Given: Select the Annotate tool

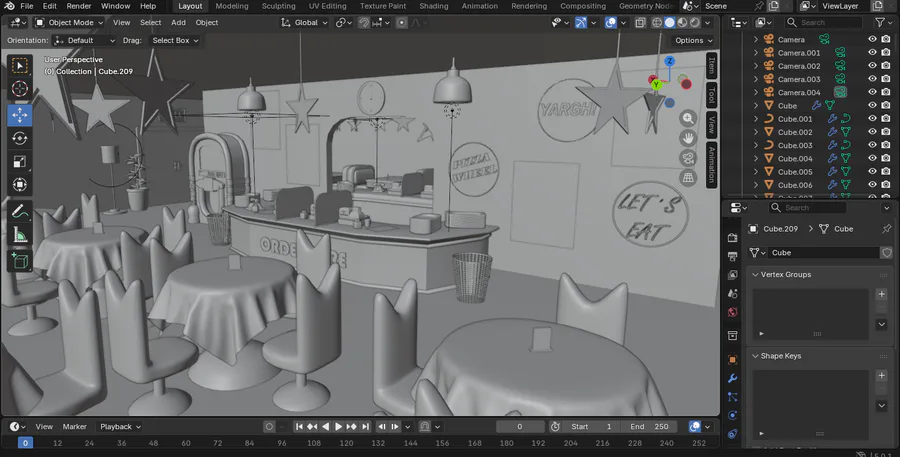Looking at the screenshot, I should (x=20, y=211).
